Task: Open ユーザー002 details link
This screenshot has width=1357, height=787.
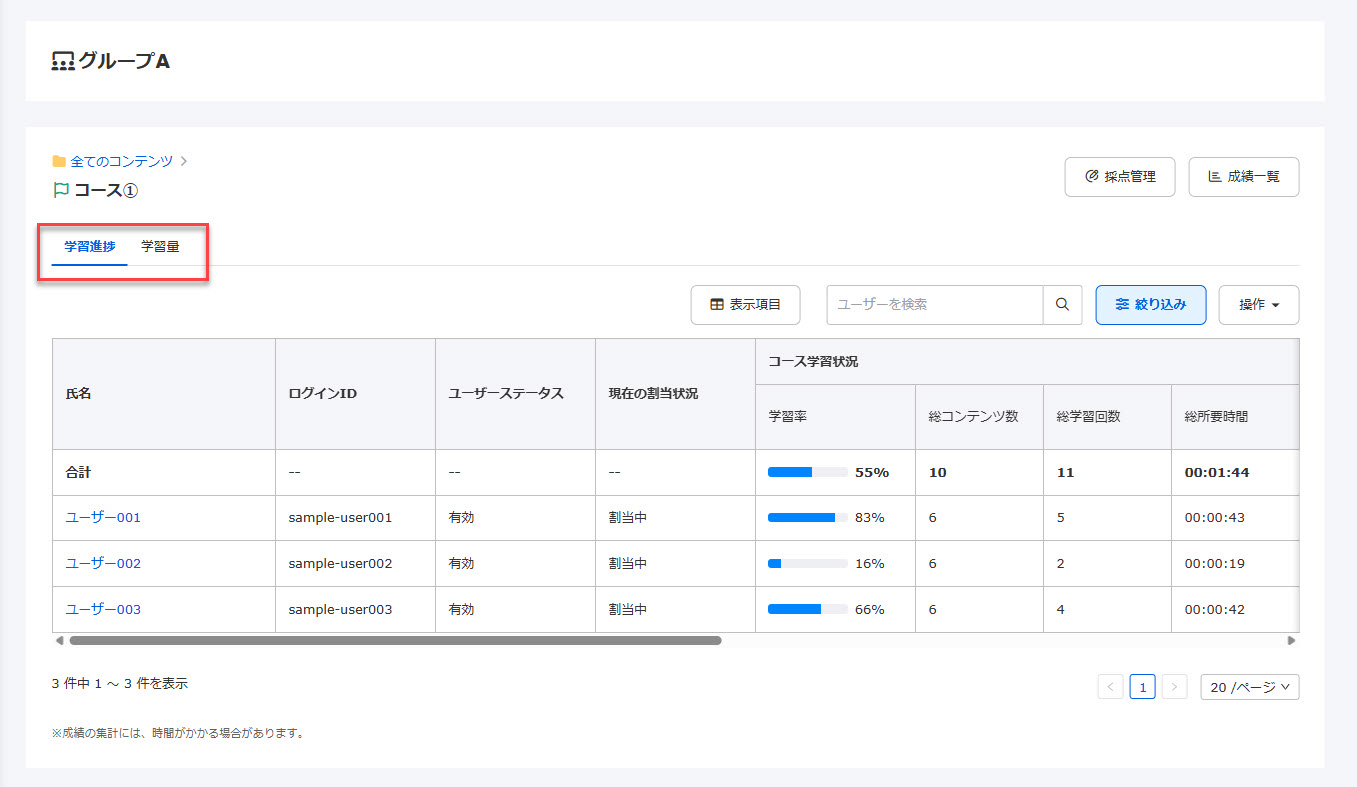Action: pos(103,564)
